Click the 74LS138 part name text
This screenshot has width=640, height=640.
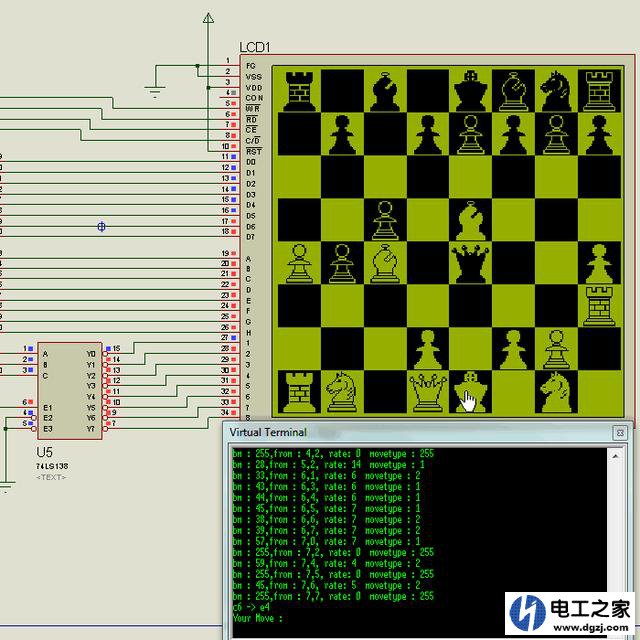[52, 466]
